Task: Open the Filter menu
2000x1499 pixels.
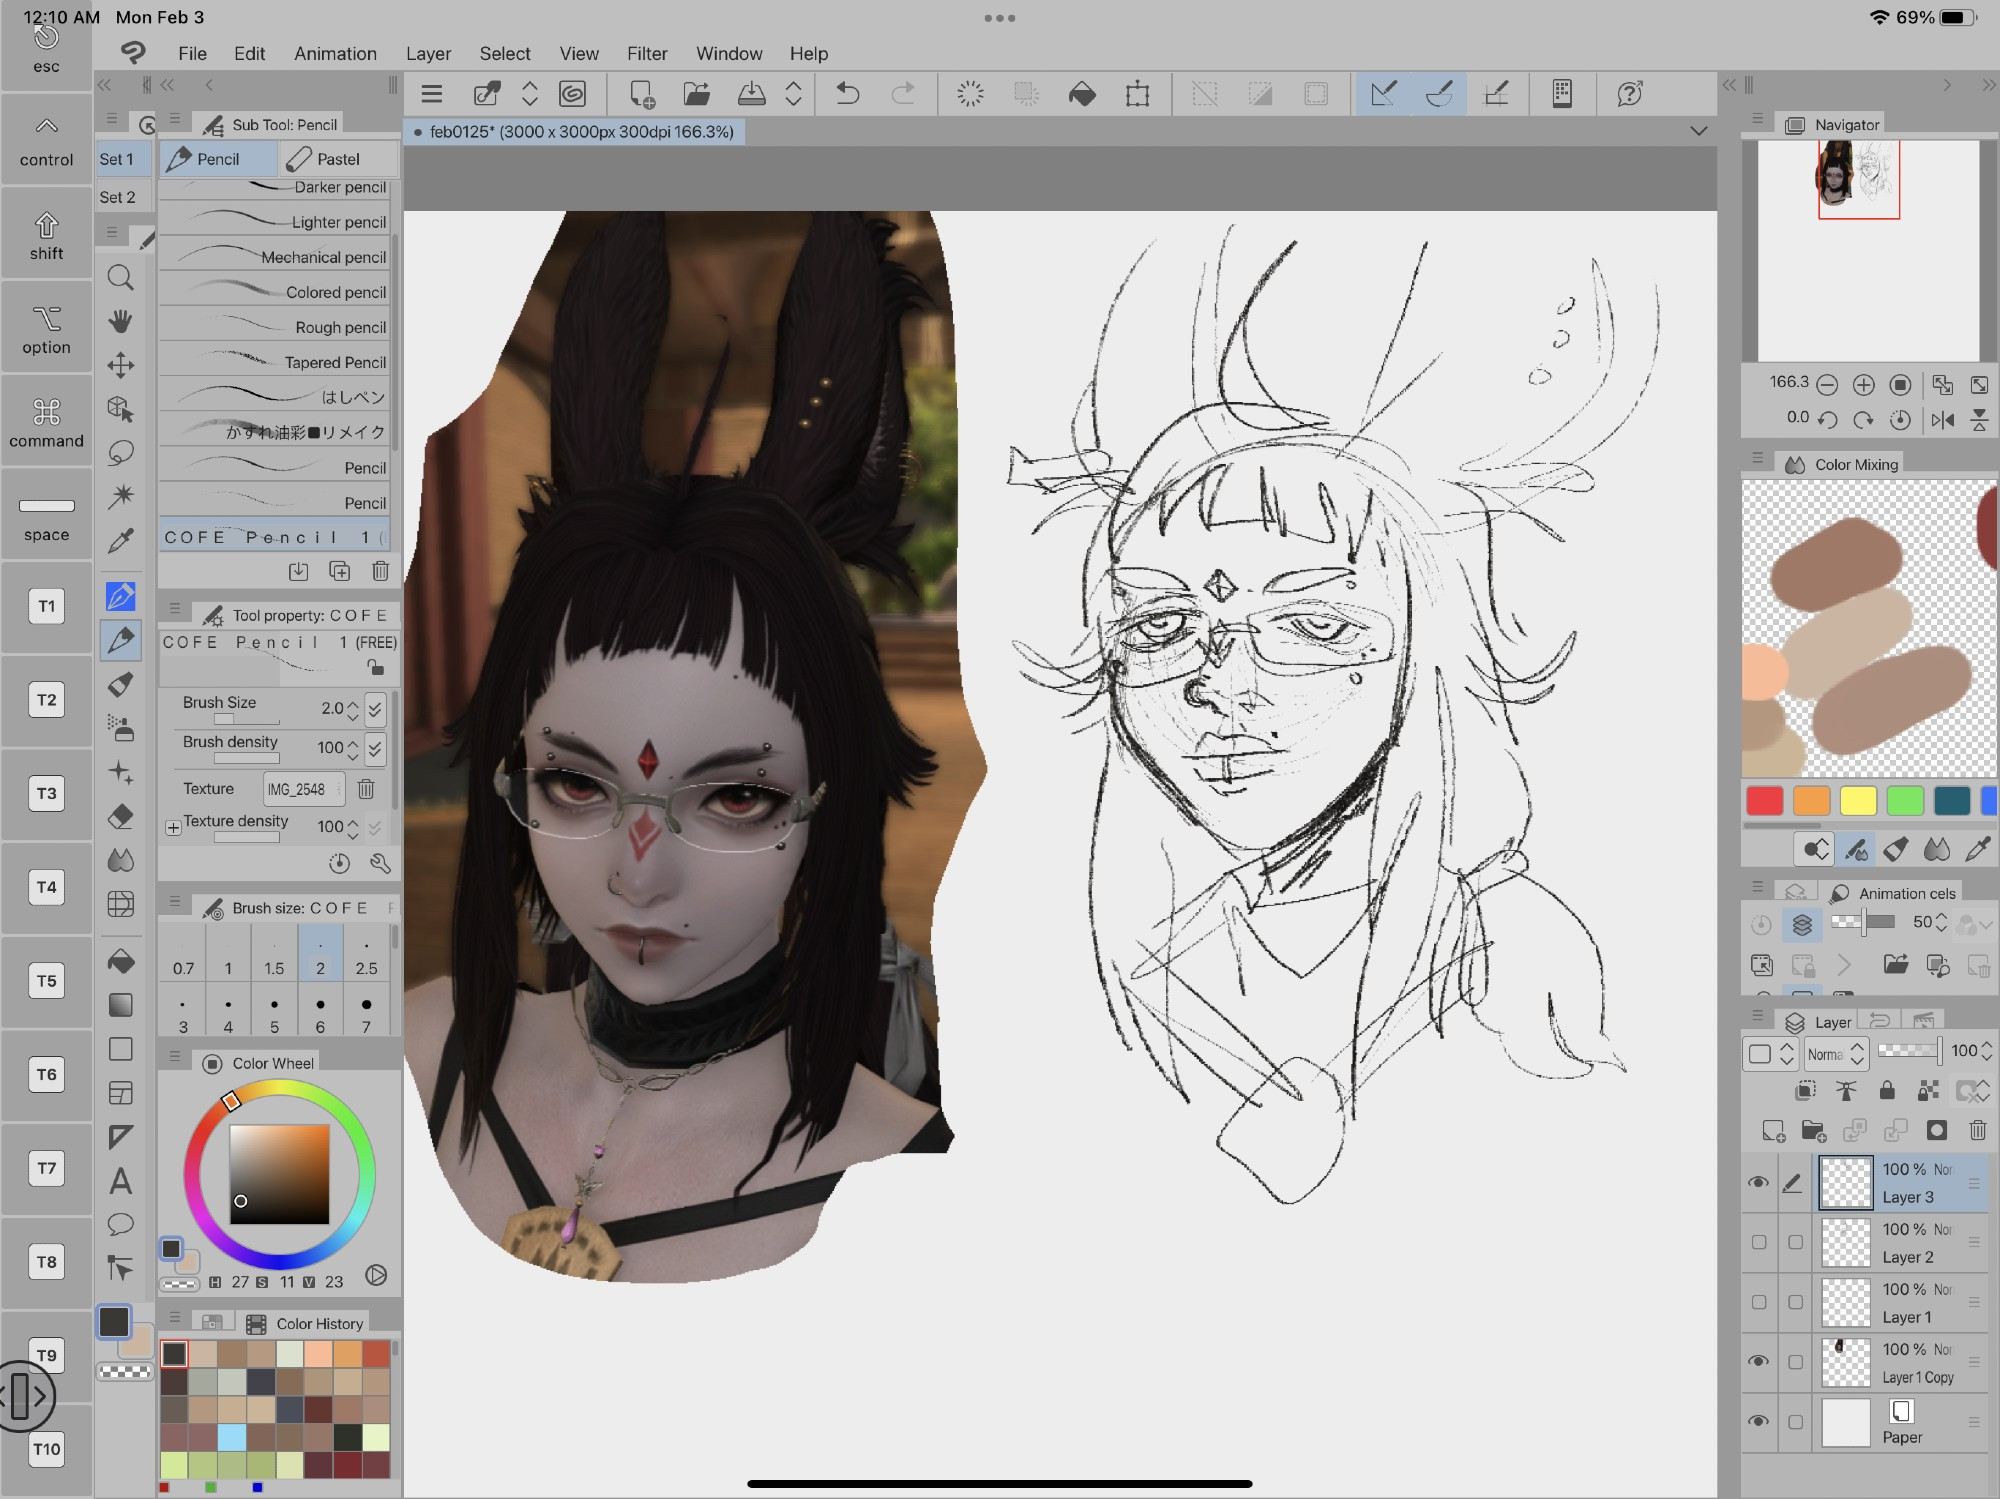Action: click(x=647, y=54)
